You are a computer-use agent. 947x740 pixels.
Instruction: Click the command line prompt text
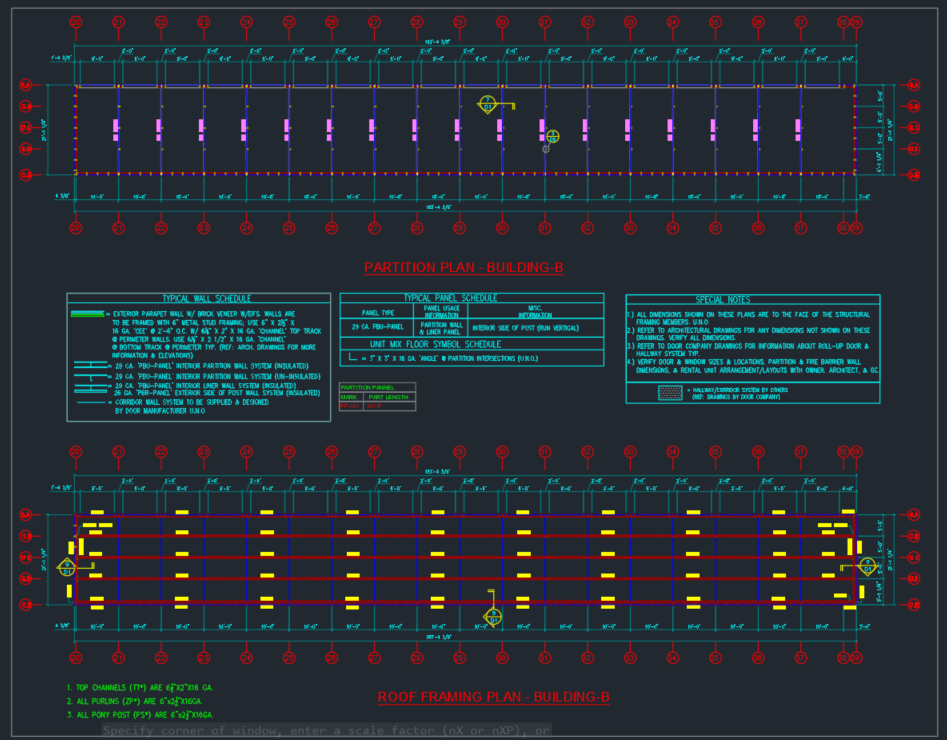tap(326, 731)
